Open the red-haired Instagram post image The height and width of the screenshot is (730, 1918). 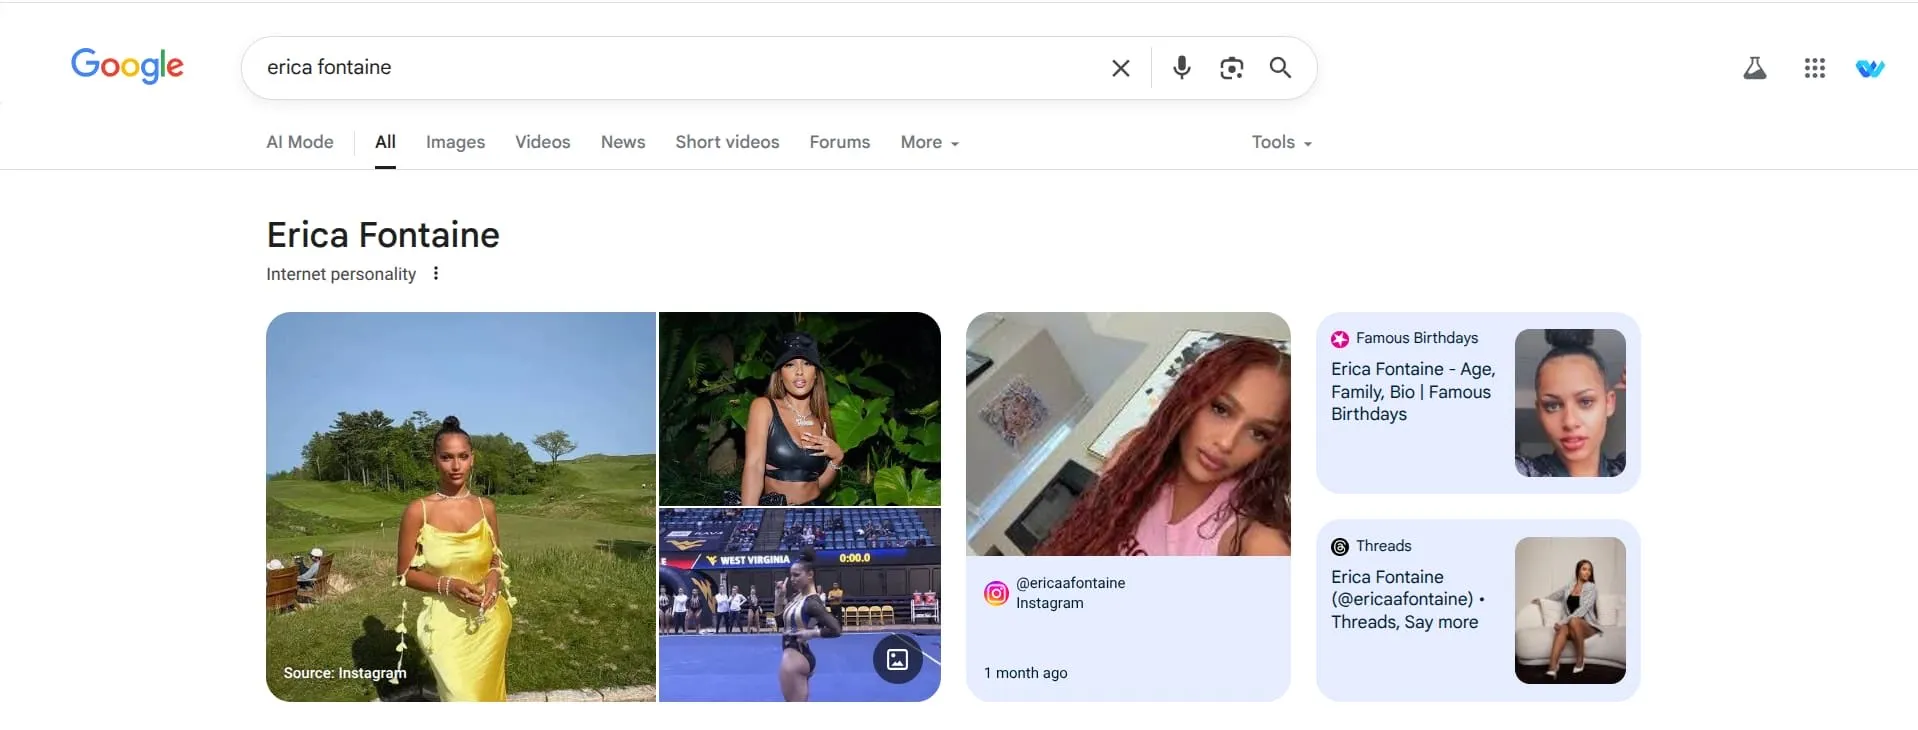[1128, 434]
